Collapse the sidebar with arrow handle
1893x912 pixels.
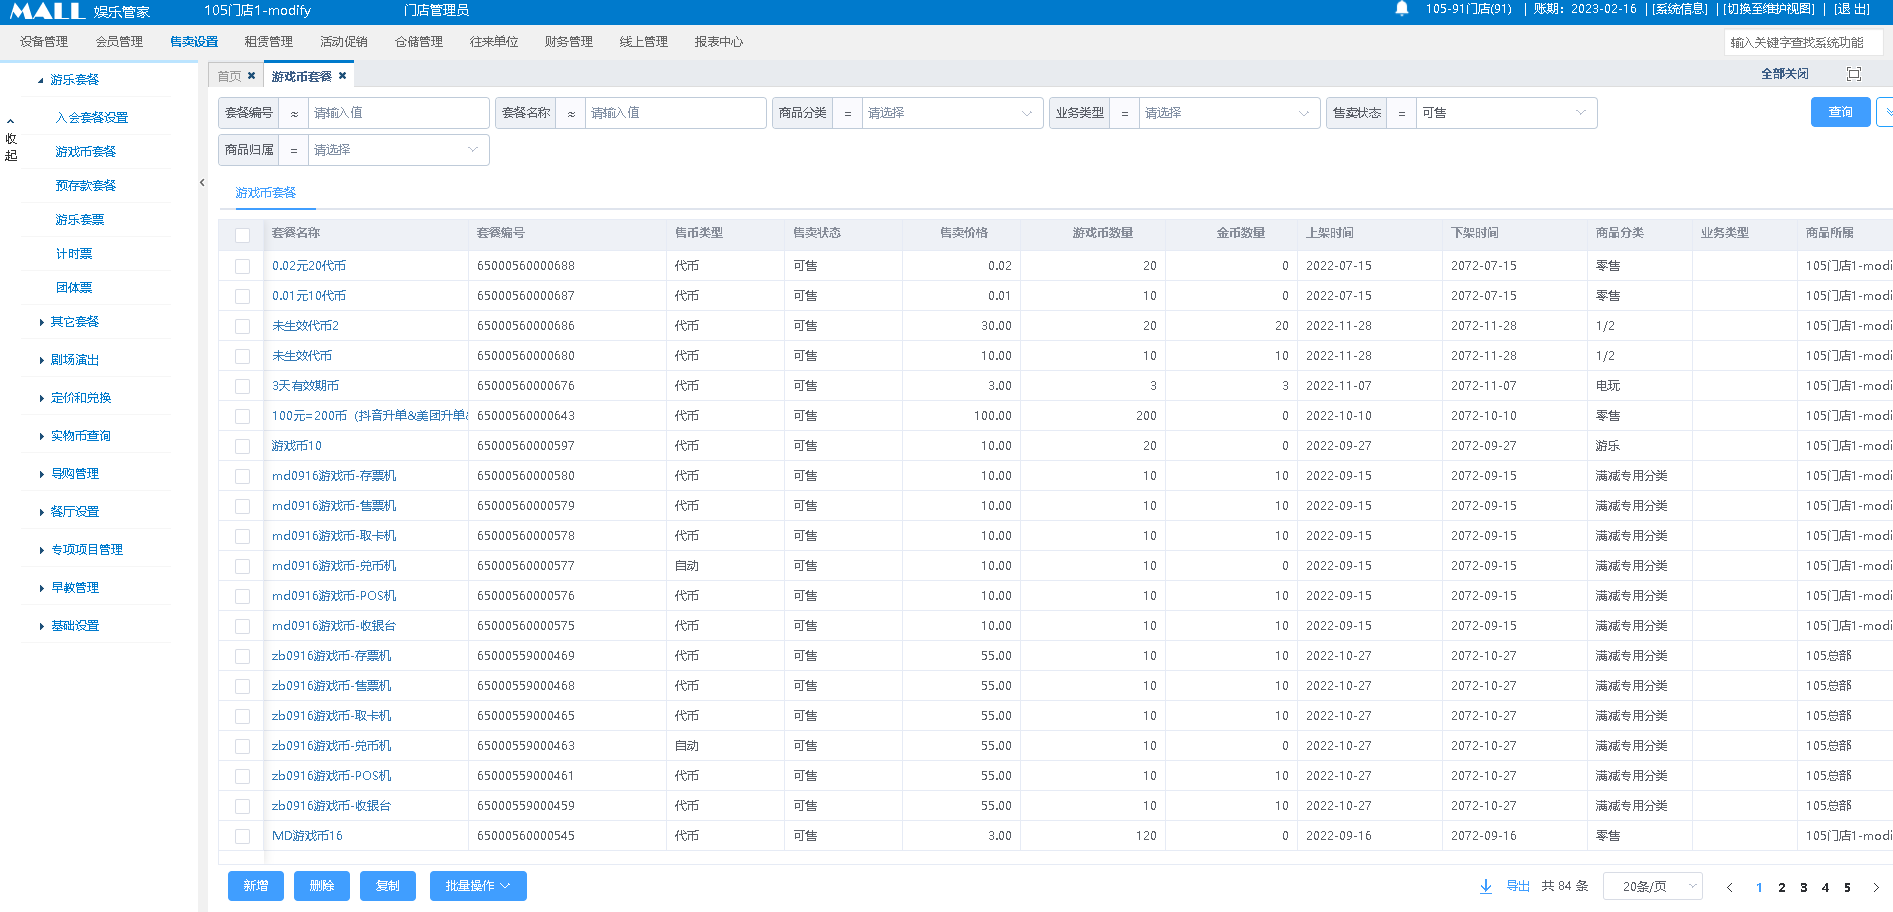click(202, 183)
